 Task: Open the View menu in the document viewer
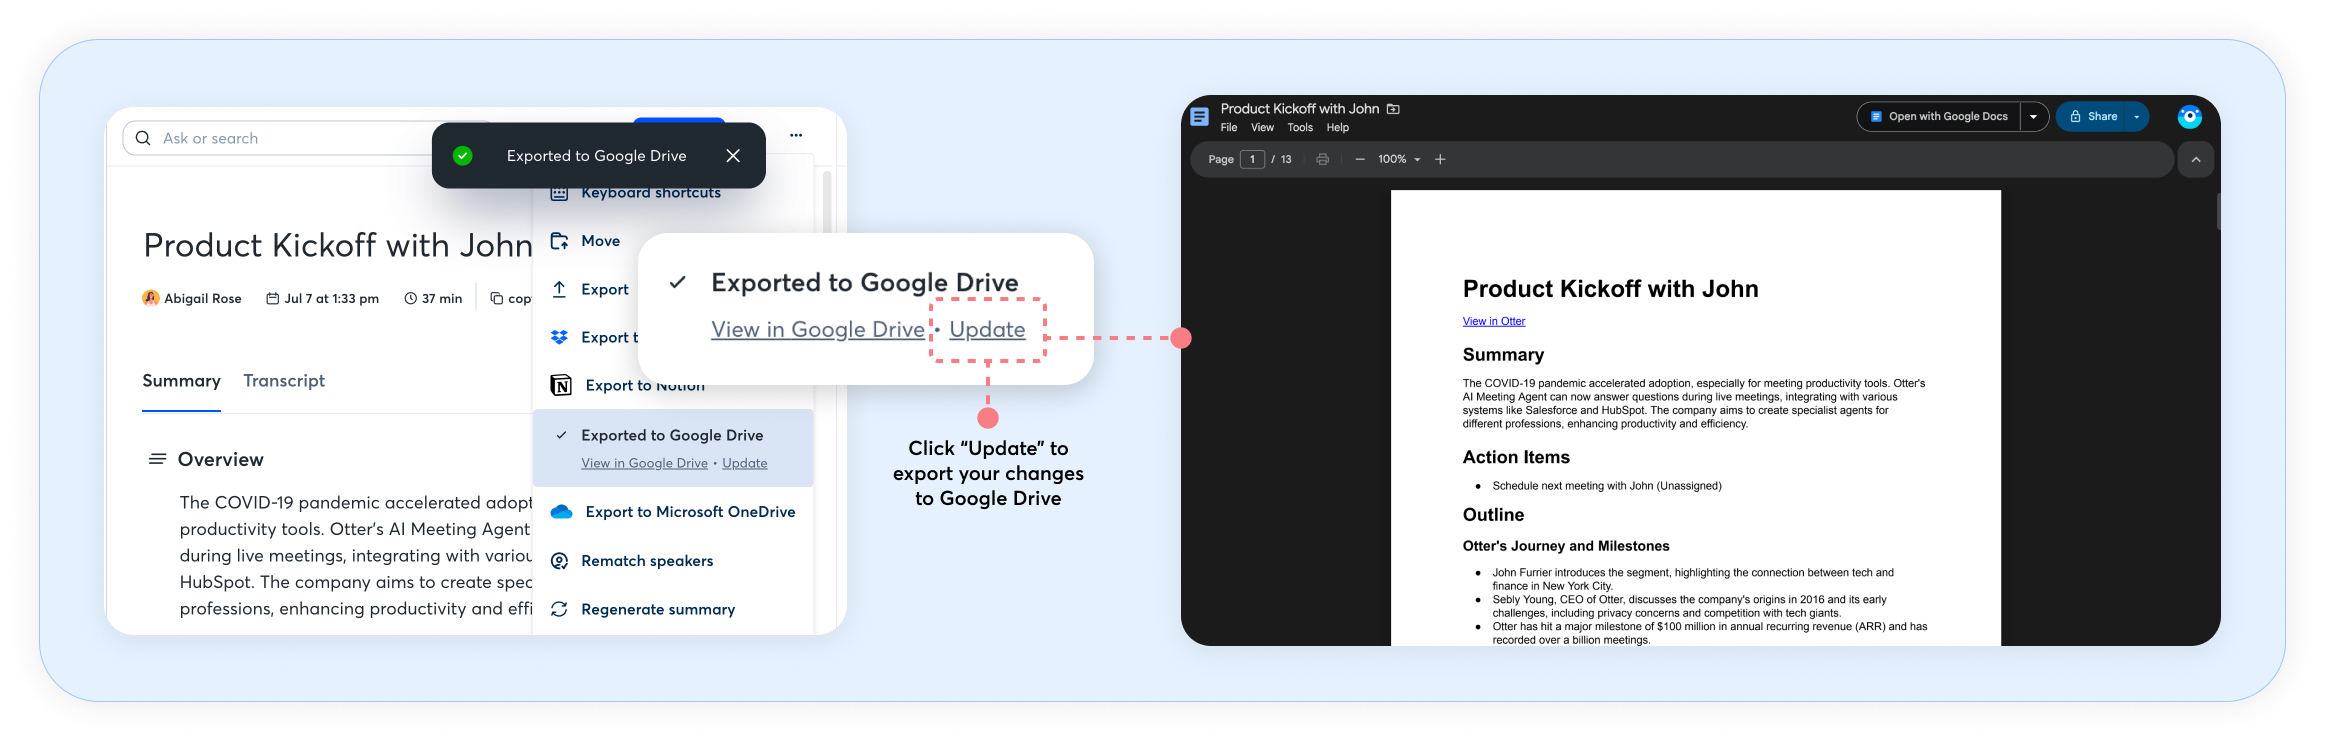click(1262, 128)
